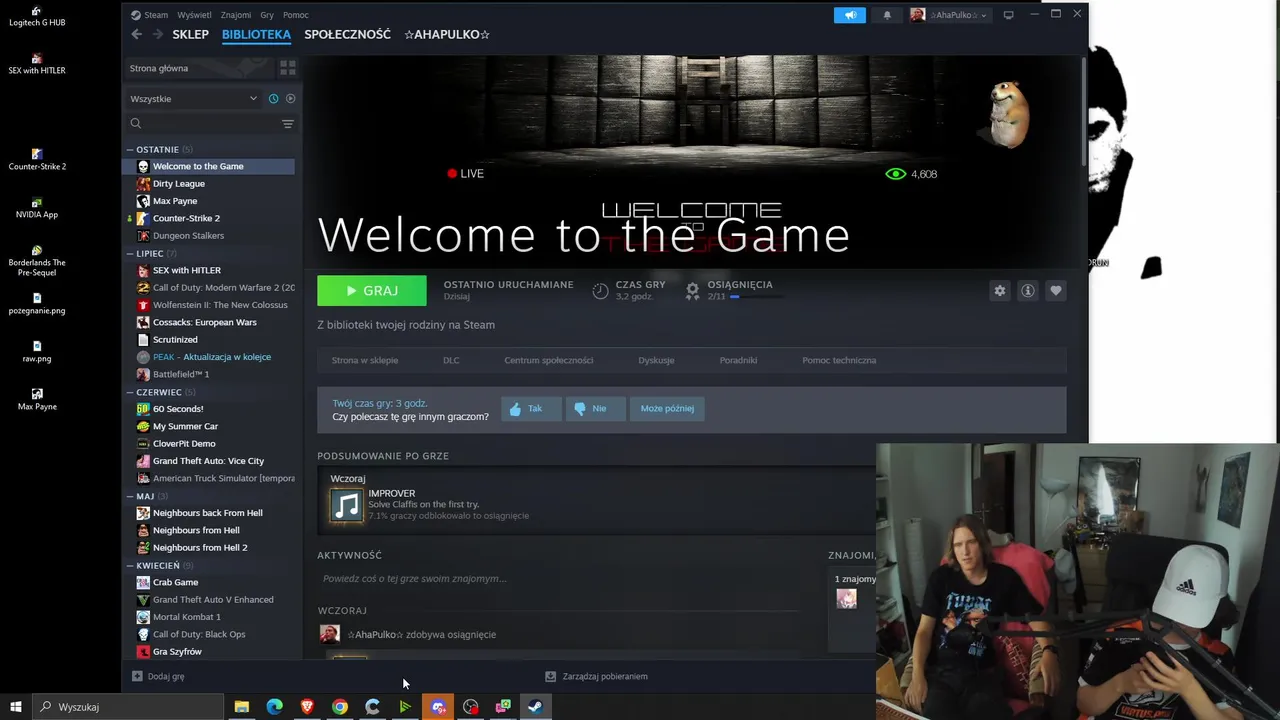1280x720 pixels.
Task: Open the Logitech G HUB desktop shortcut
Action: (x=37, y=16)
